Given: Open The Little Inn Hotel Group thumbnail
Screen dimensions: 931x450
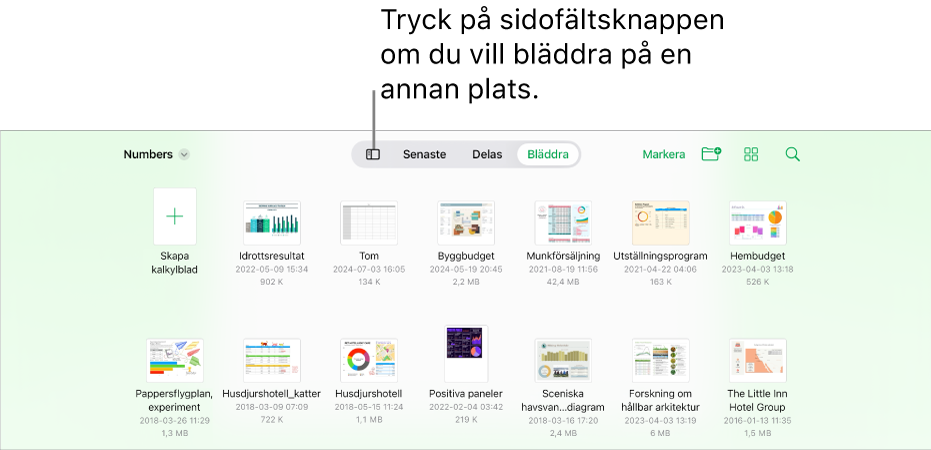Looking at the screenshot, I should 758,360.
